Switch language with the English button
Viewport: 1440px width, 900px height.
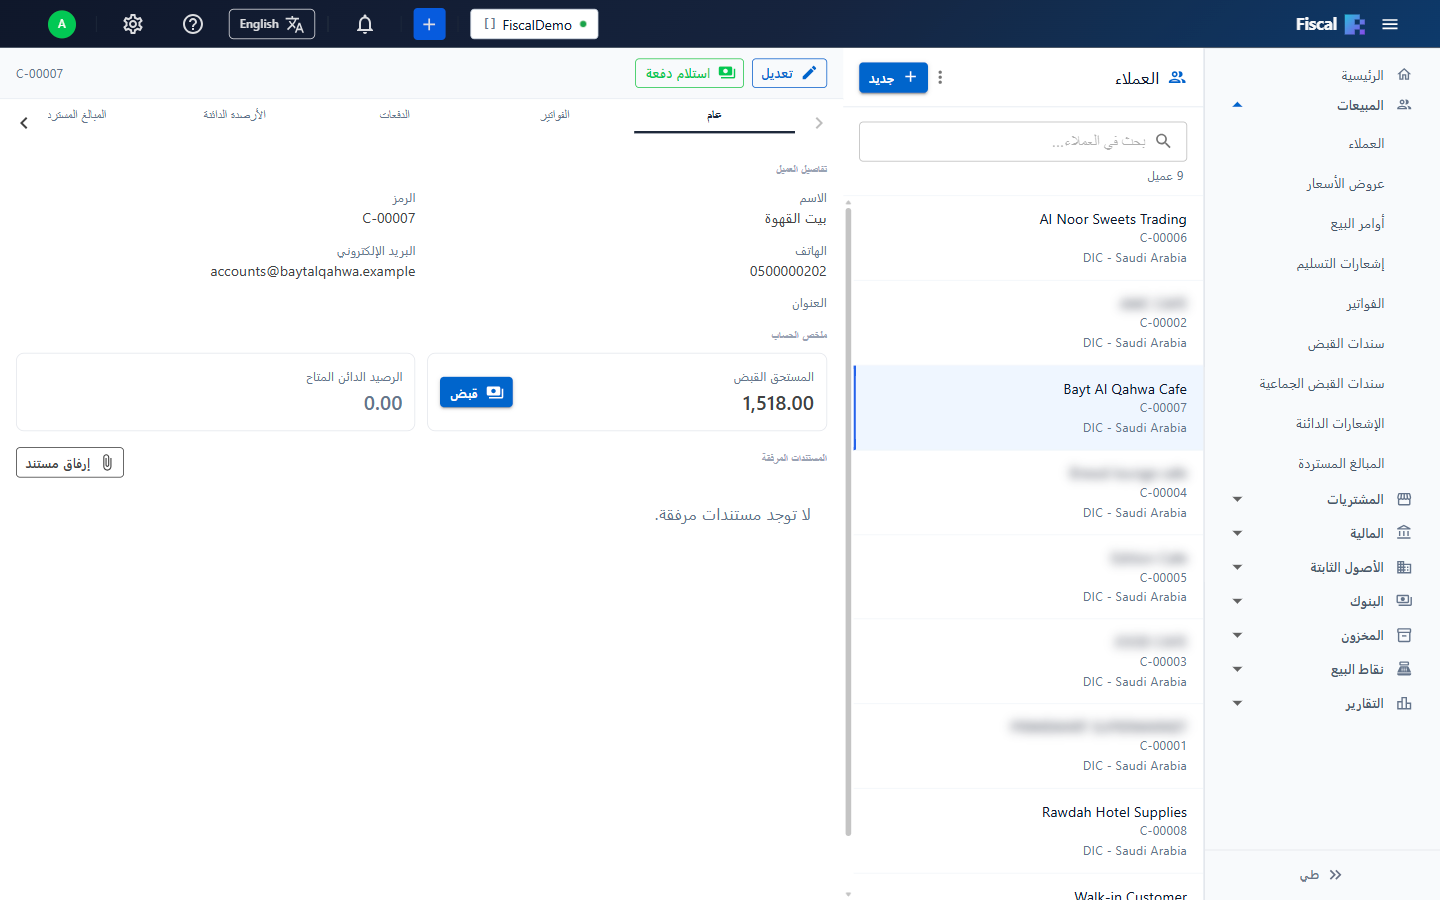tap(272, 24)
